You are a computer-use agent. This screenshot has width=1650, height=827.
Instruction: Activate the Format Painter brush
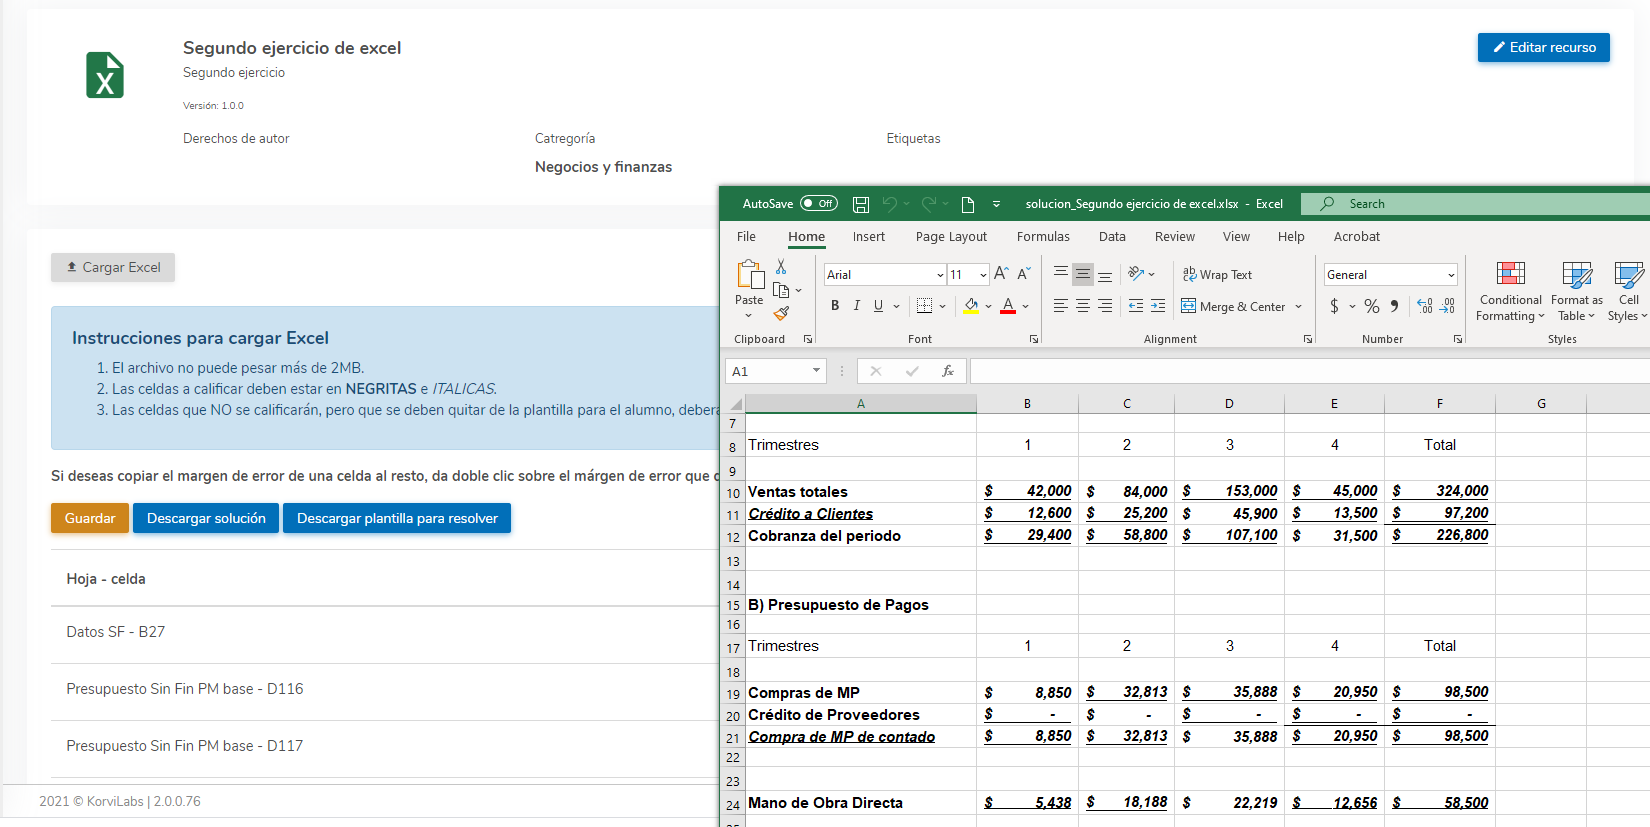(x=781, y=314)
